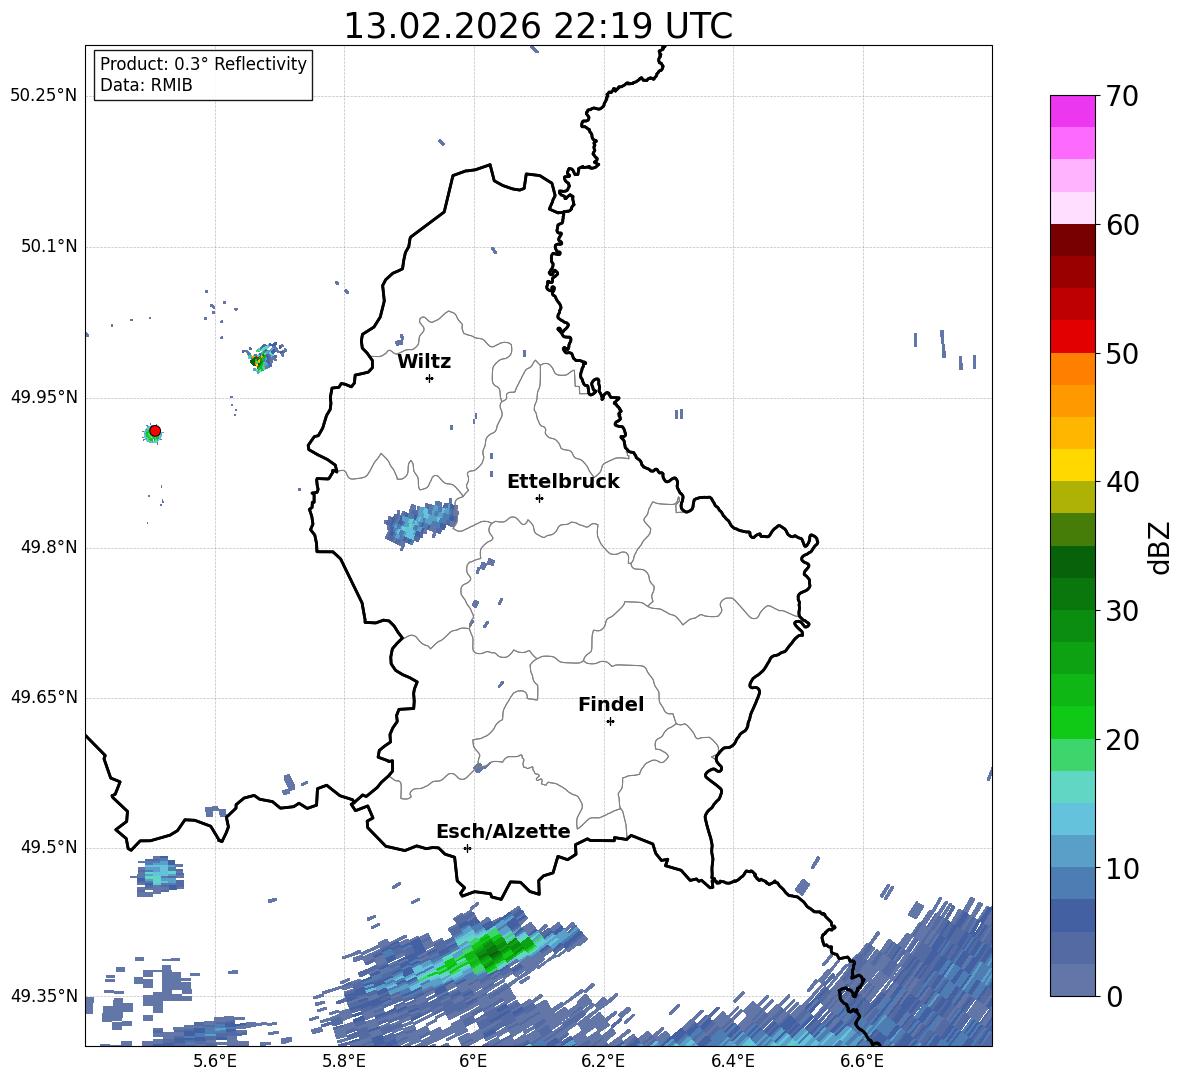This screenshot has width=1184, height=1081.
Task: Click the Findel city cross marker
Action: (x=610, y=722)
